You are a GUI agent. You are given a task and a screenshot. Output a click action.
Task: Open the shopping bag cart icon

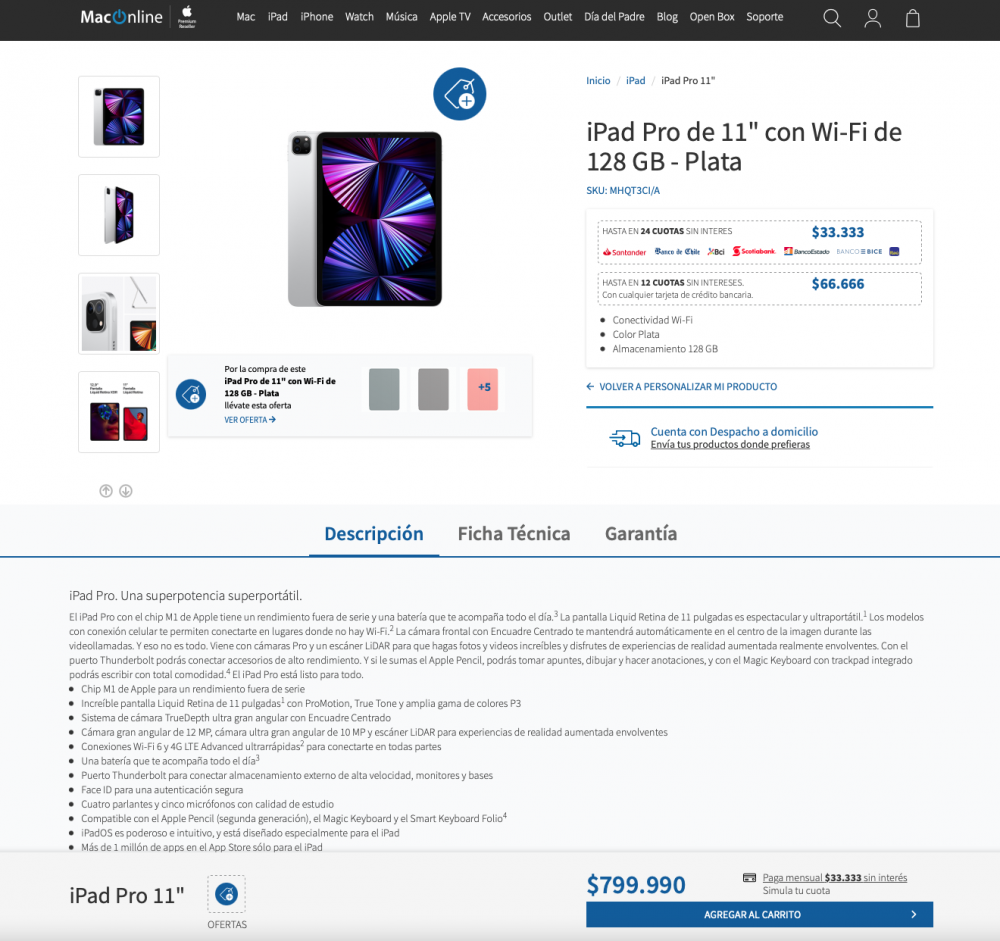pyautogui.click(x=913, y=18)
